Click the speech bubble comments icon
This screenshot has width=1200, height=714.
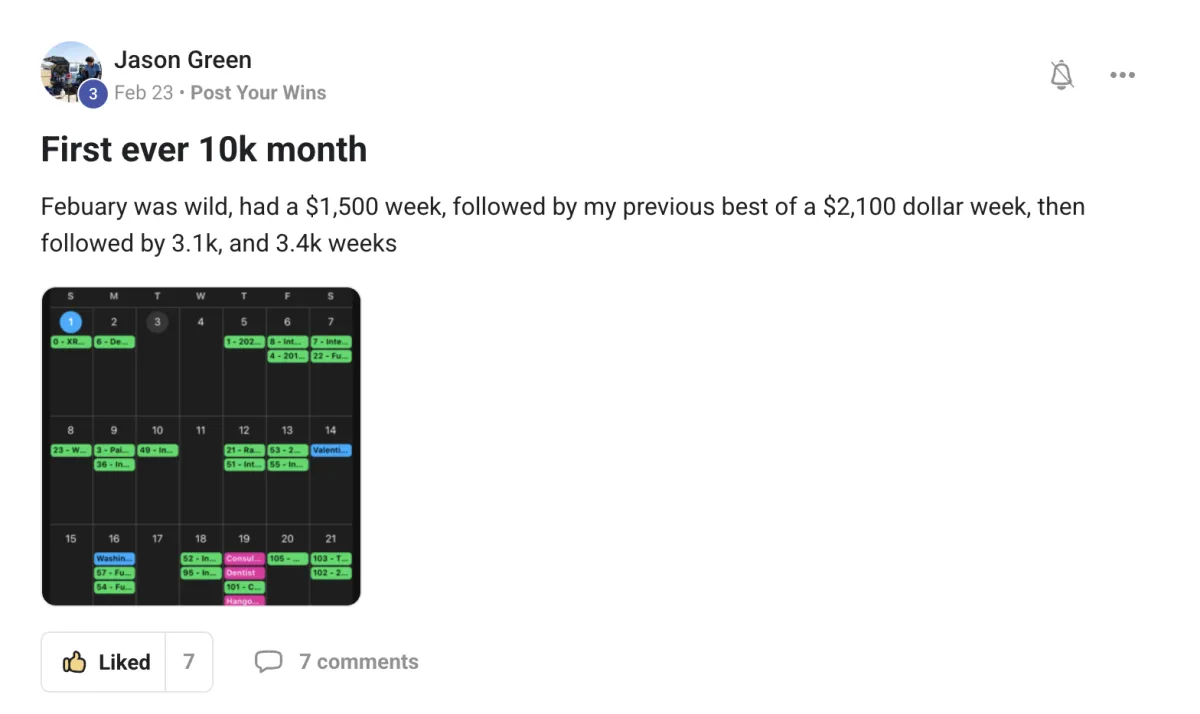[268, 662]
